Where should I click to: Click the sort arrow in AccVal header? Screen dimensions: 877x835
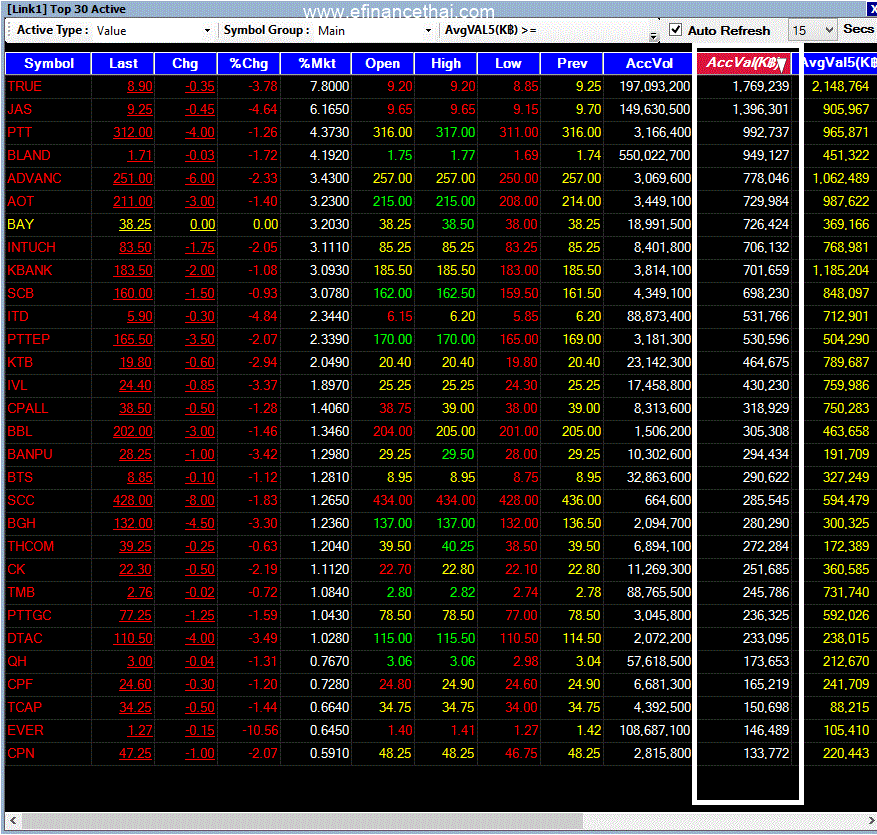point(781,65)
